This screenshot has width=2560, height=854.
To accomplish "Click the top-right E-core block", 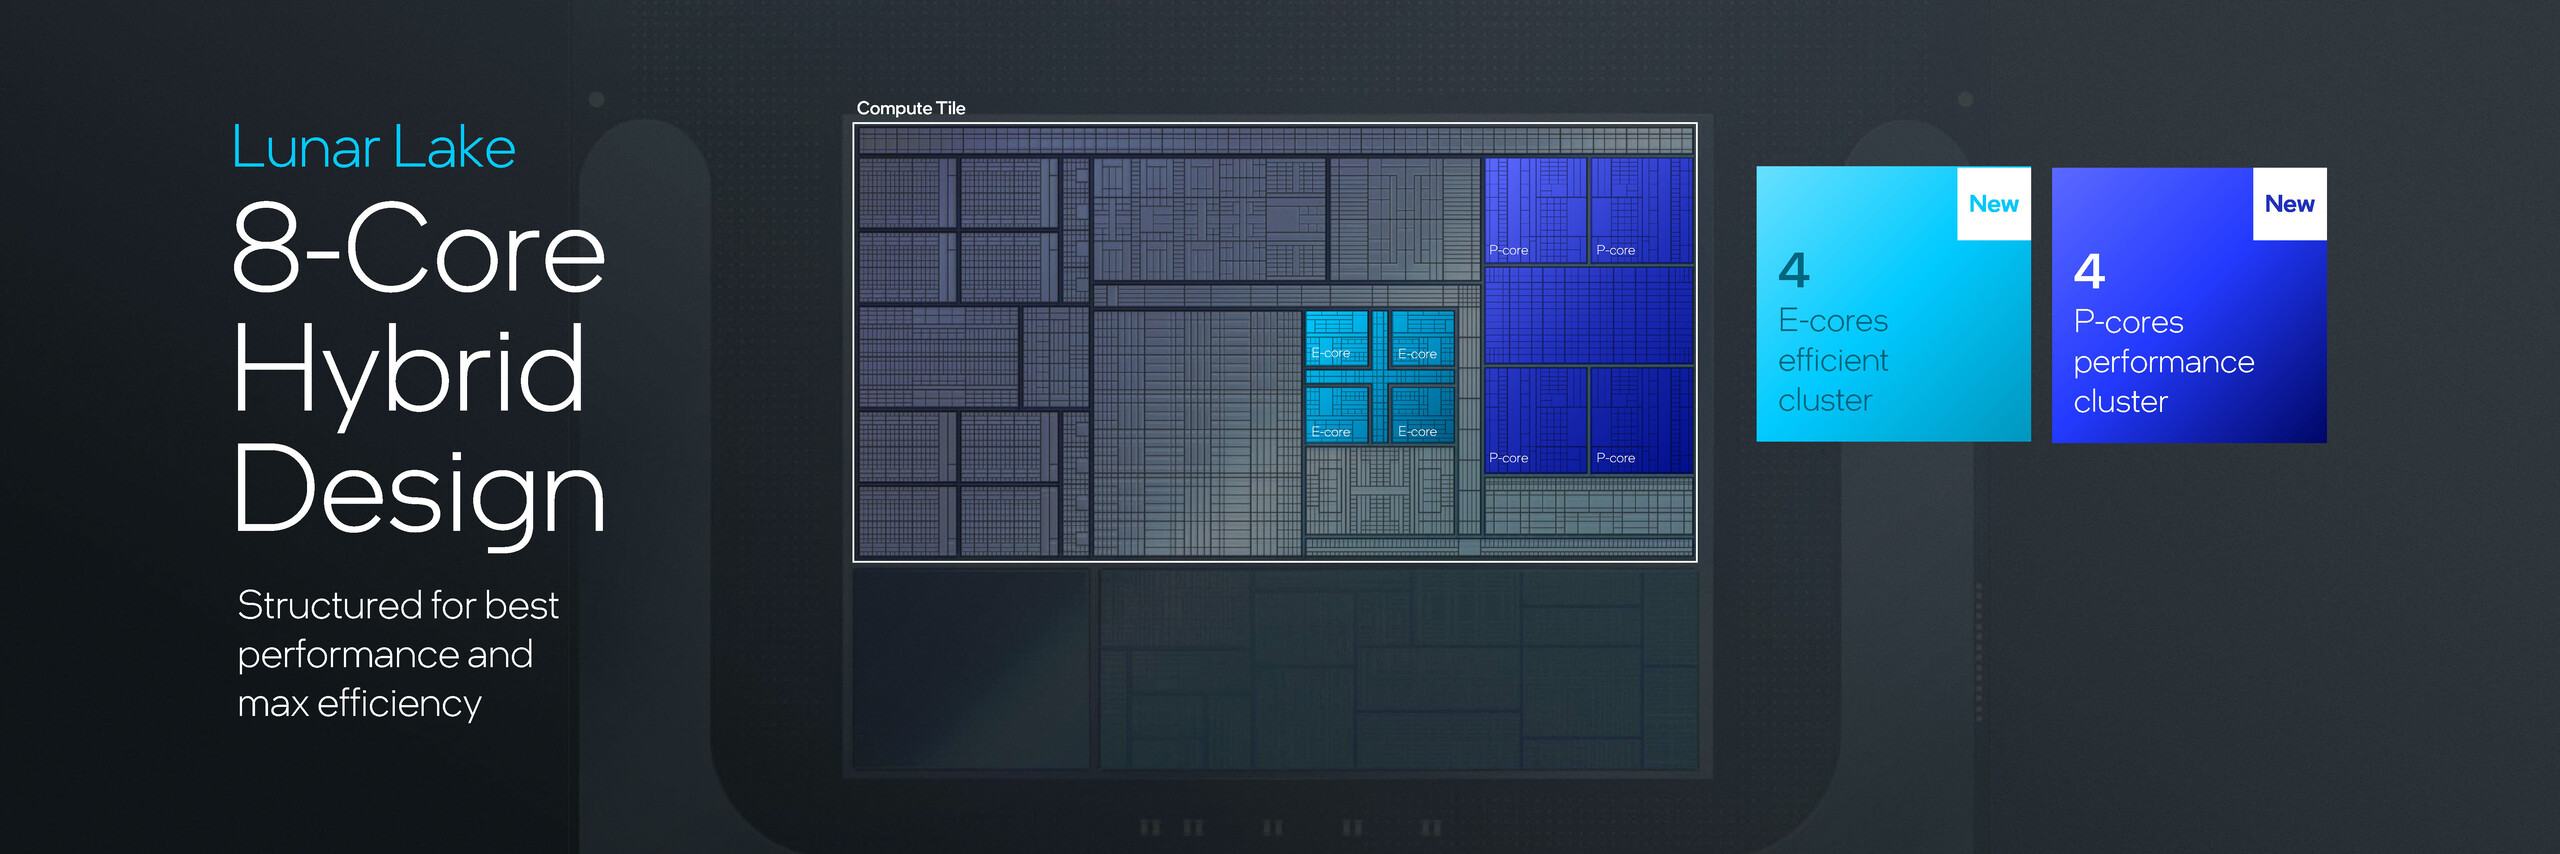I will (1422, 338).
